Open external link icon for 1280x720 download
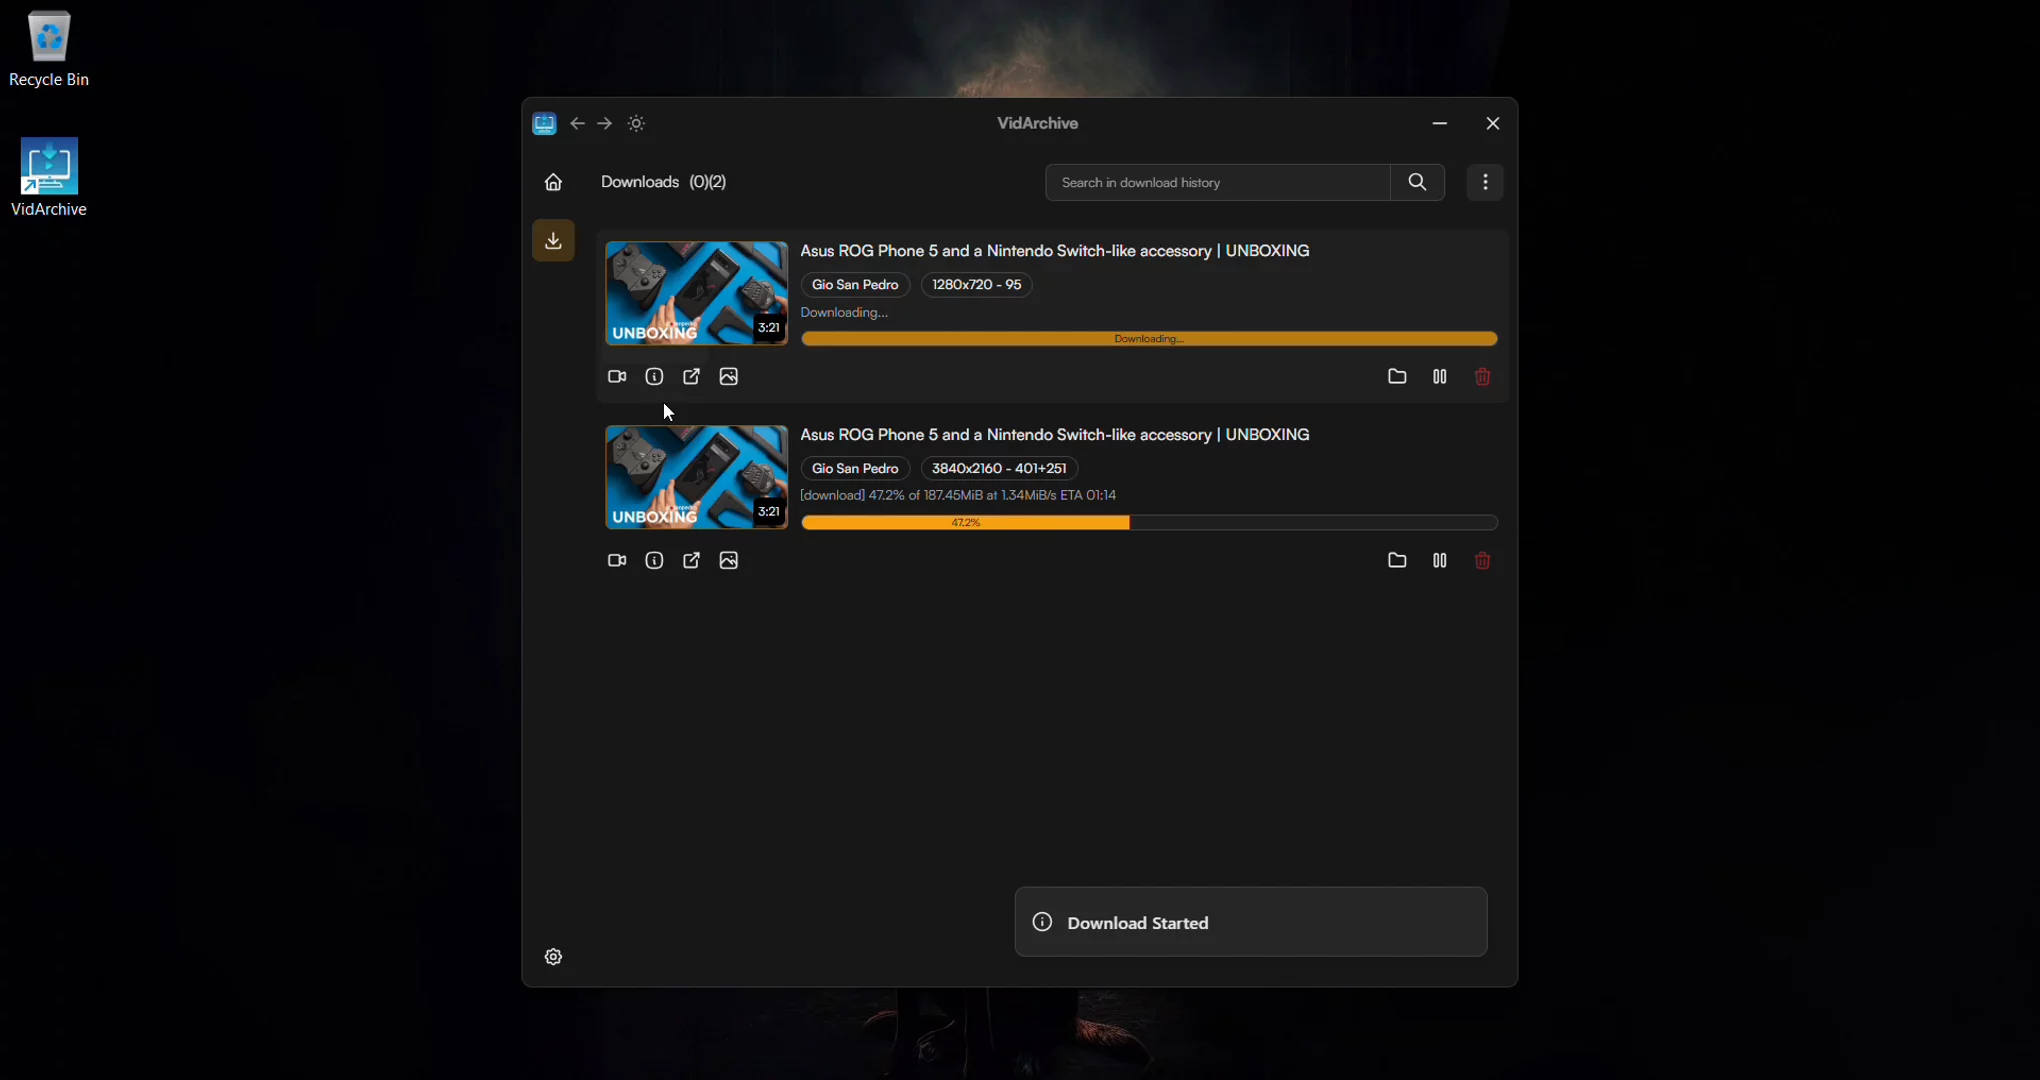The width and height of the screenshot is (2040, 1080). (x=691, y=377)
